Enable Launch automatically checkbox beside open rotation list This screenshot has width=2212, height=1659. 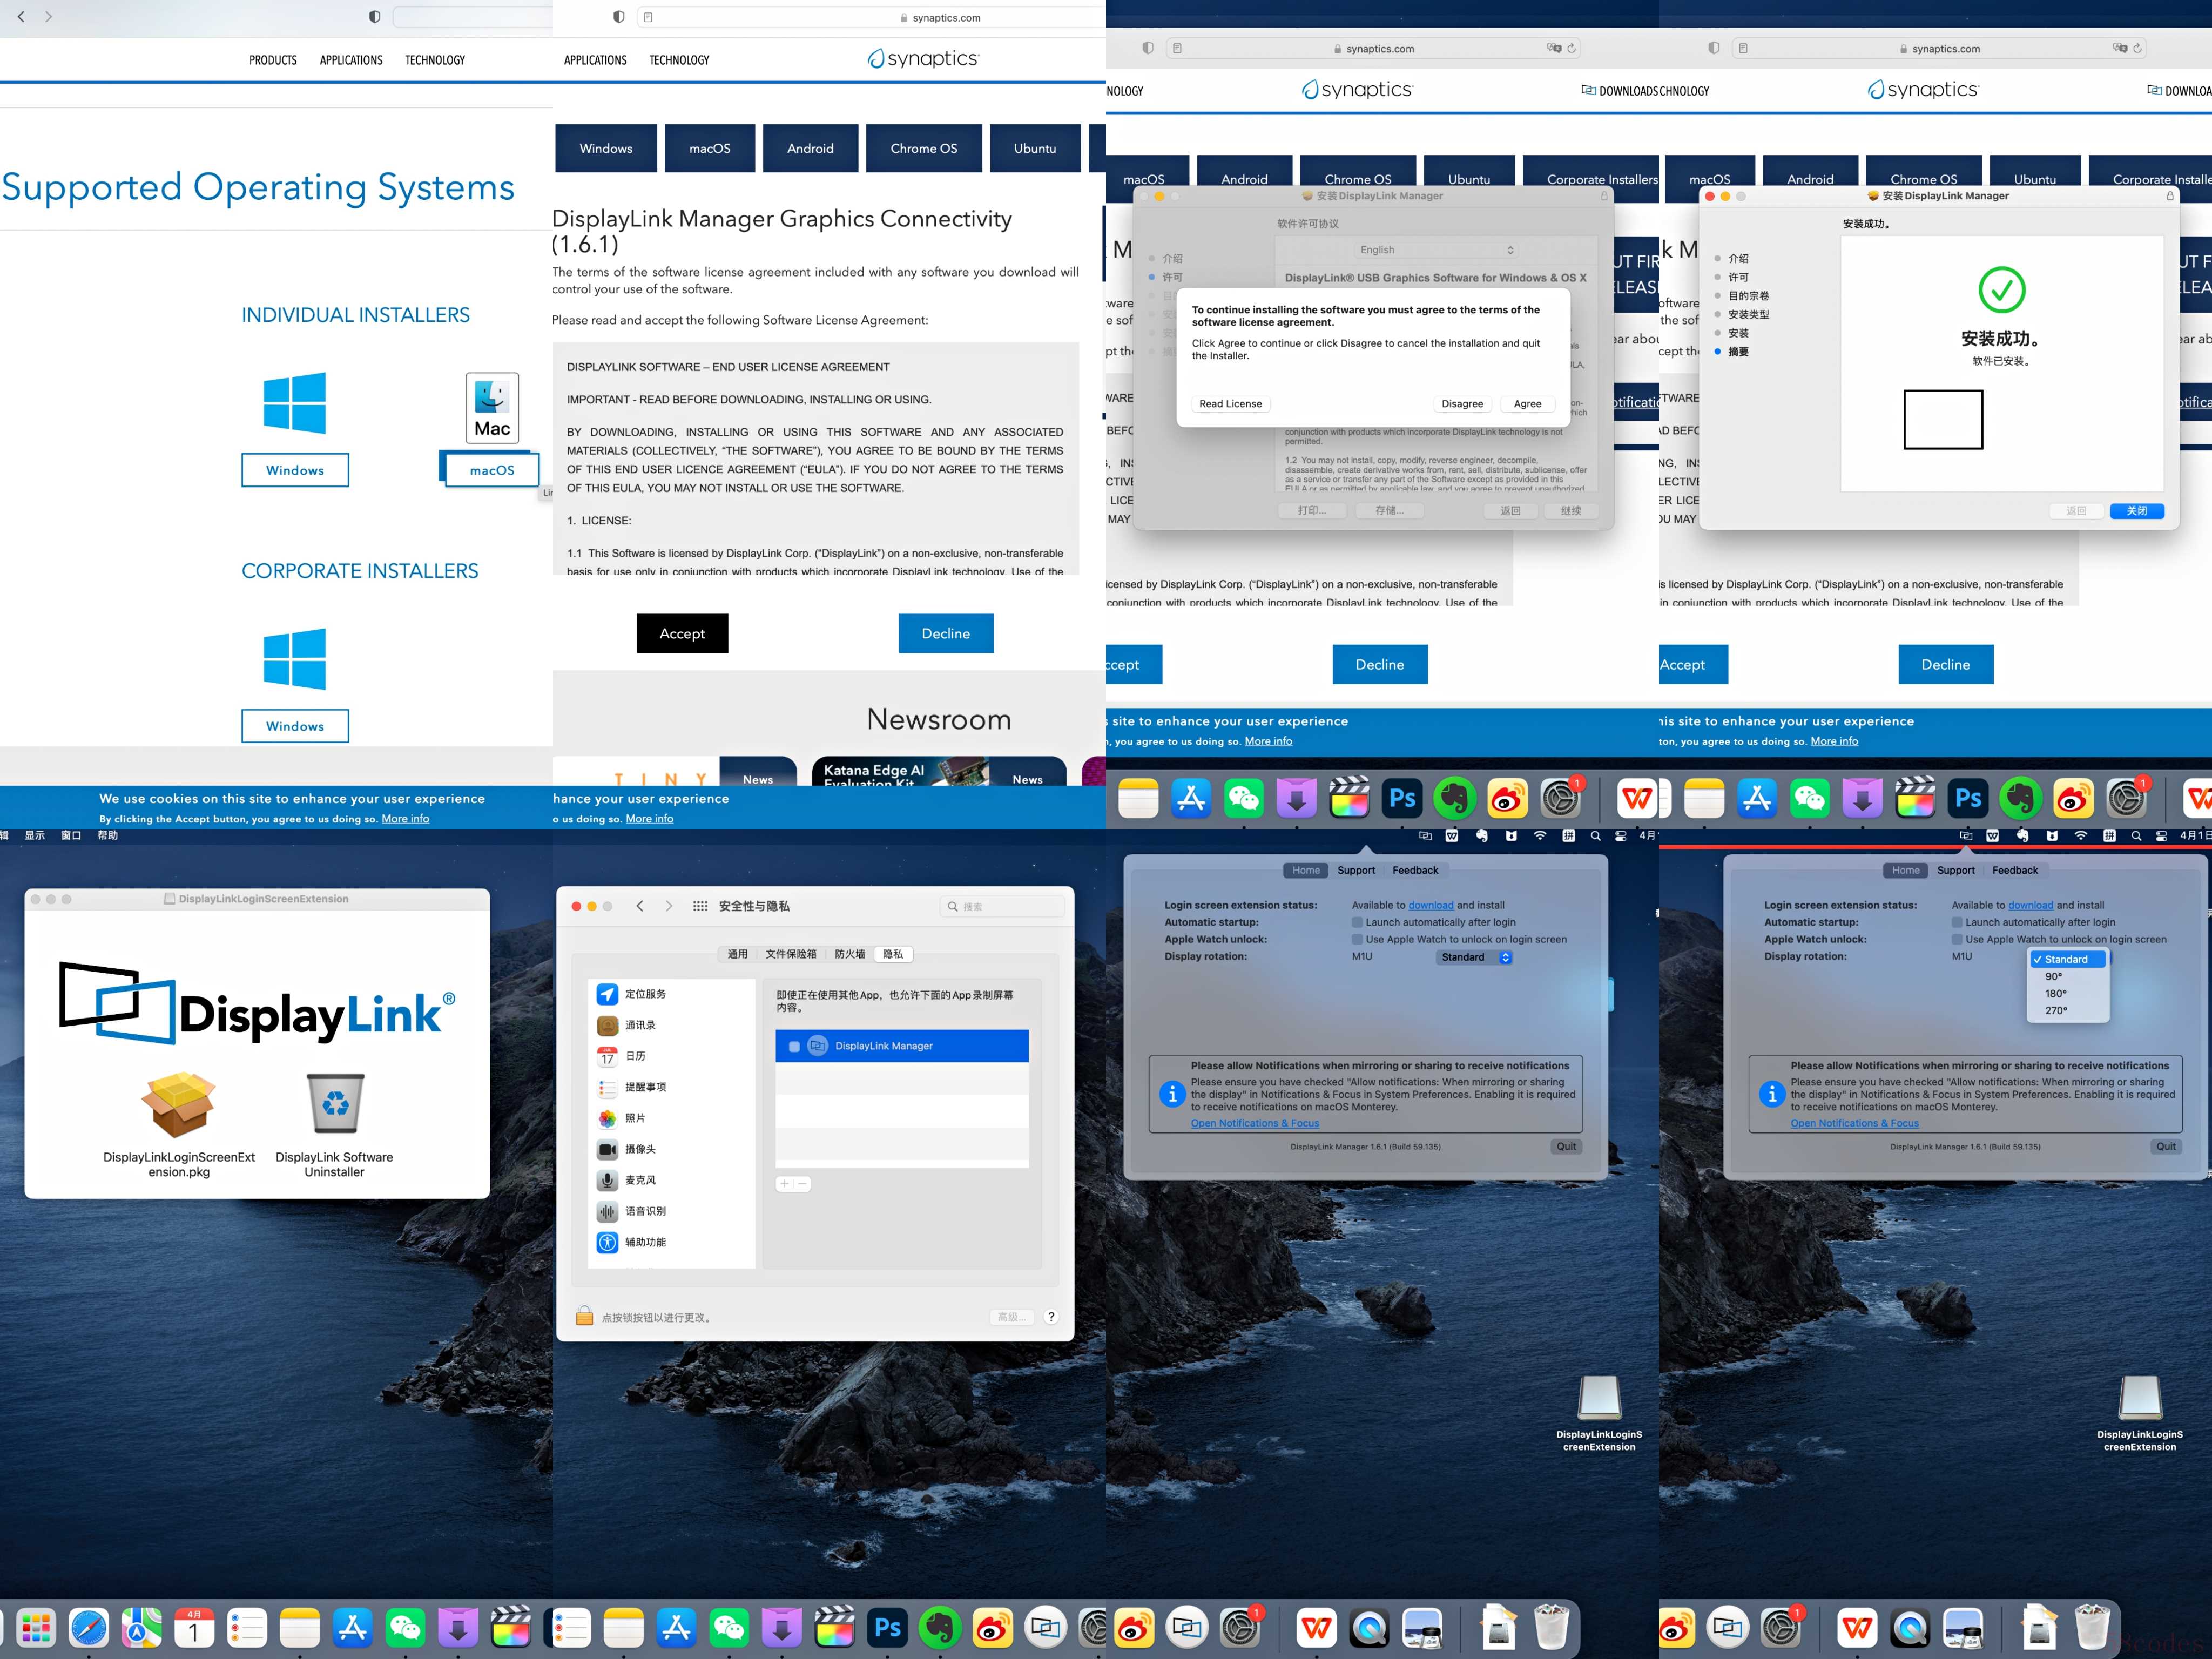coord(1957,922)
